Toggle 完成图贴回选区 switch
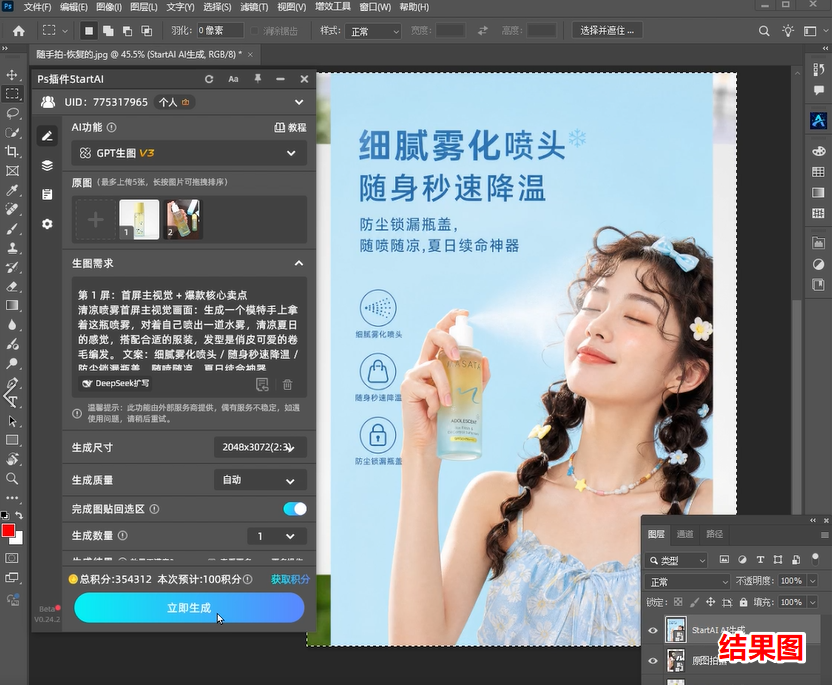This screenshot has width=832, height=685. 295,509
